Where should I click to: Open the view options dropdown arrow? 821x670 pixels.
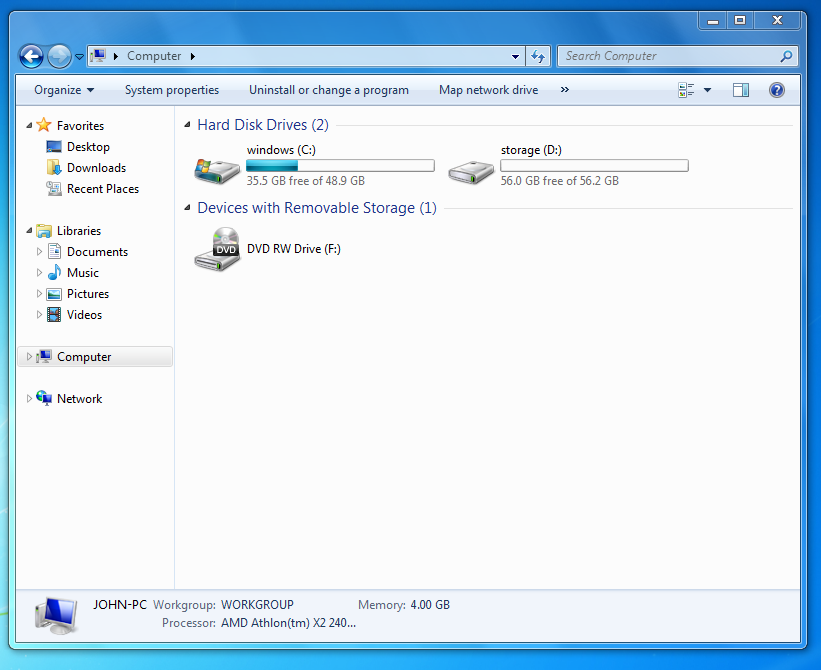click(707, 90)
